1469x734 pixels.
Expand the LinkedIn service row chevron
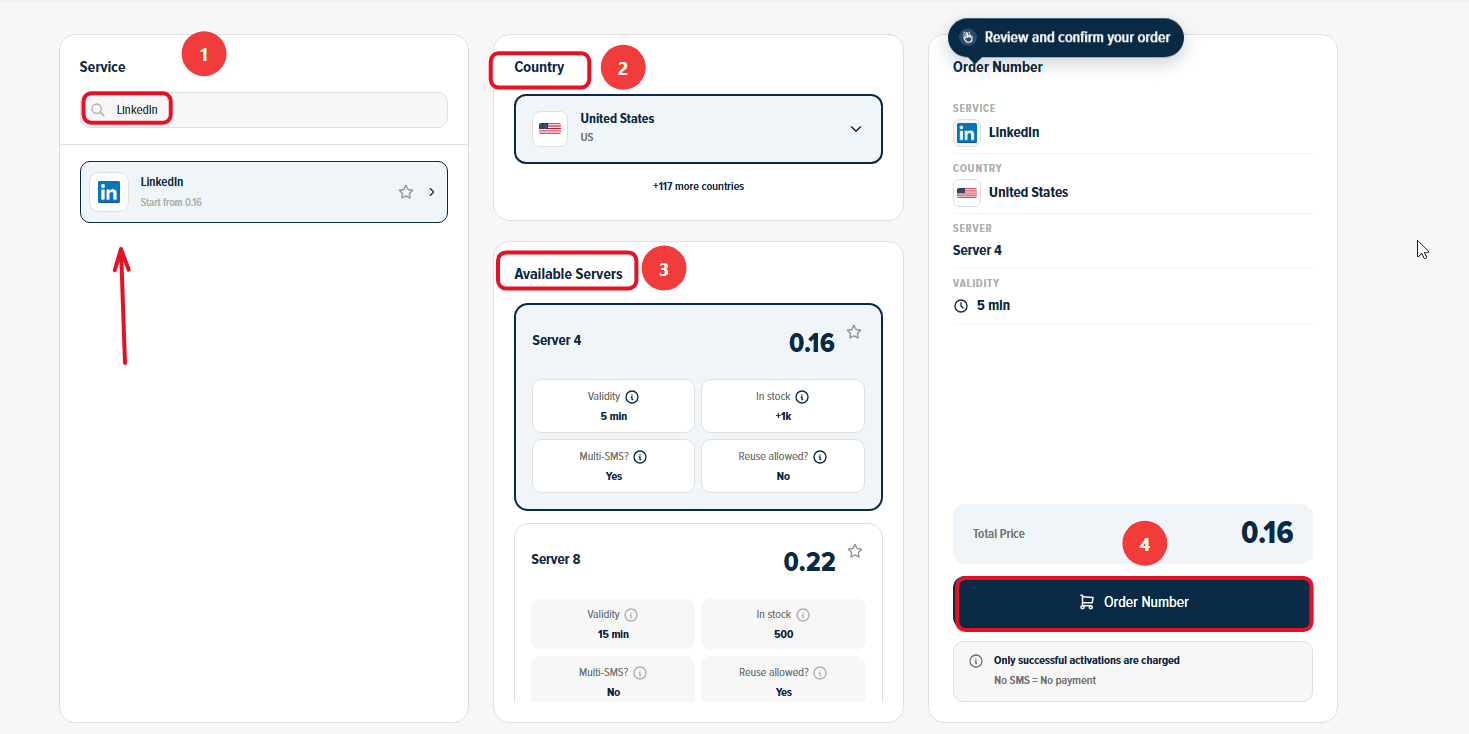point(432,192)
